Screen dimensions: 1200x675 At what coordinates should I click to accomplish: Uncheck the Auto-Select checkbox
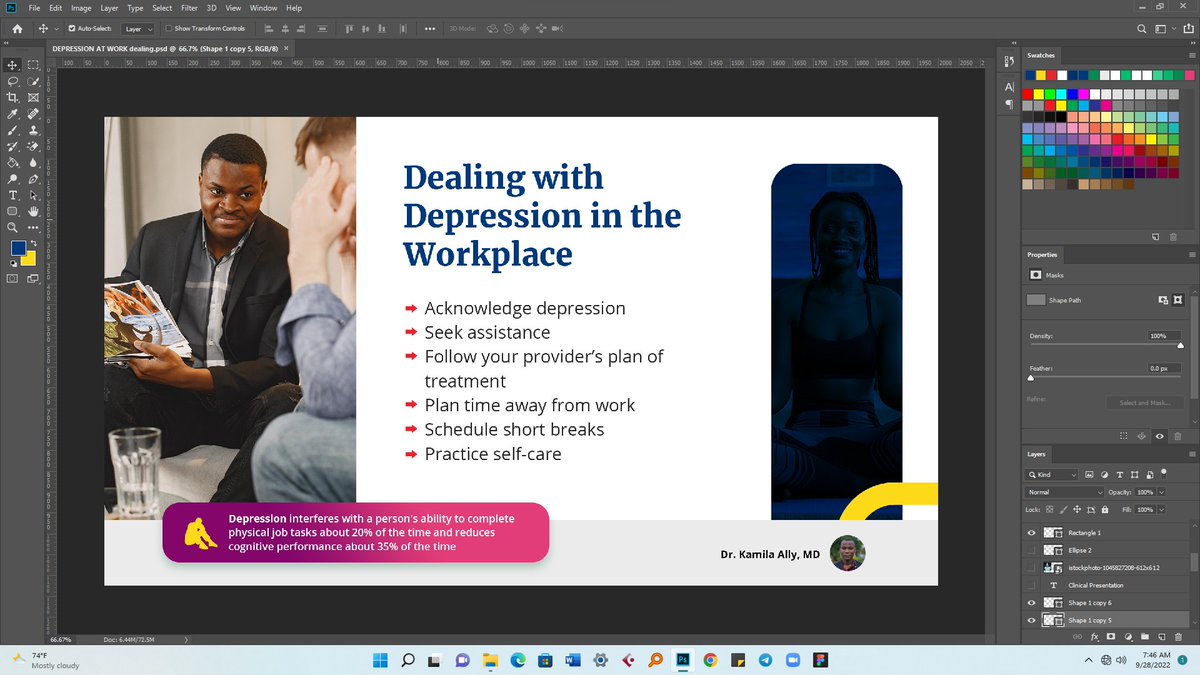(71, 29)
